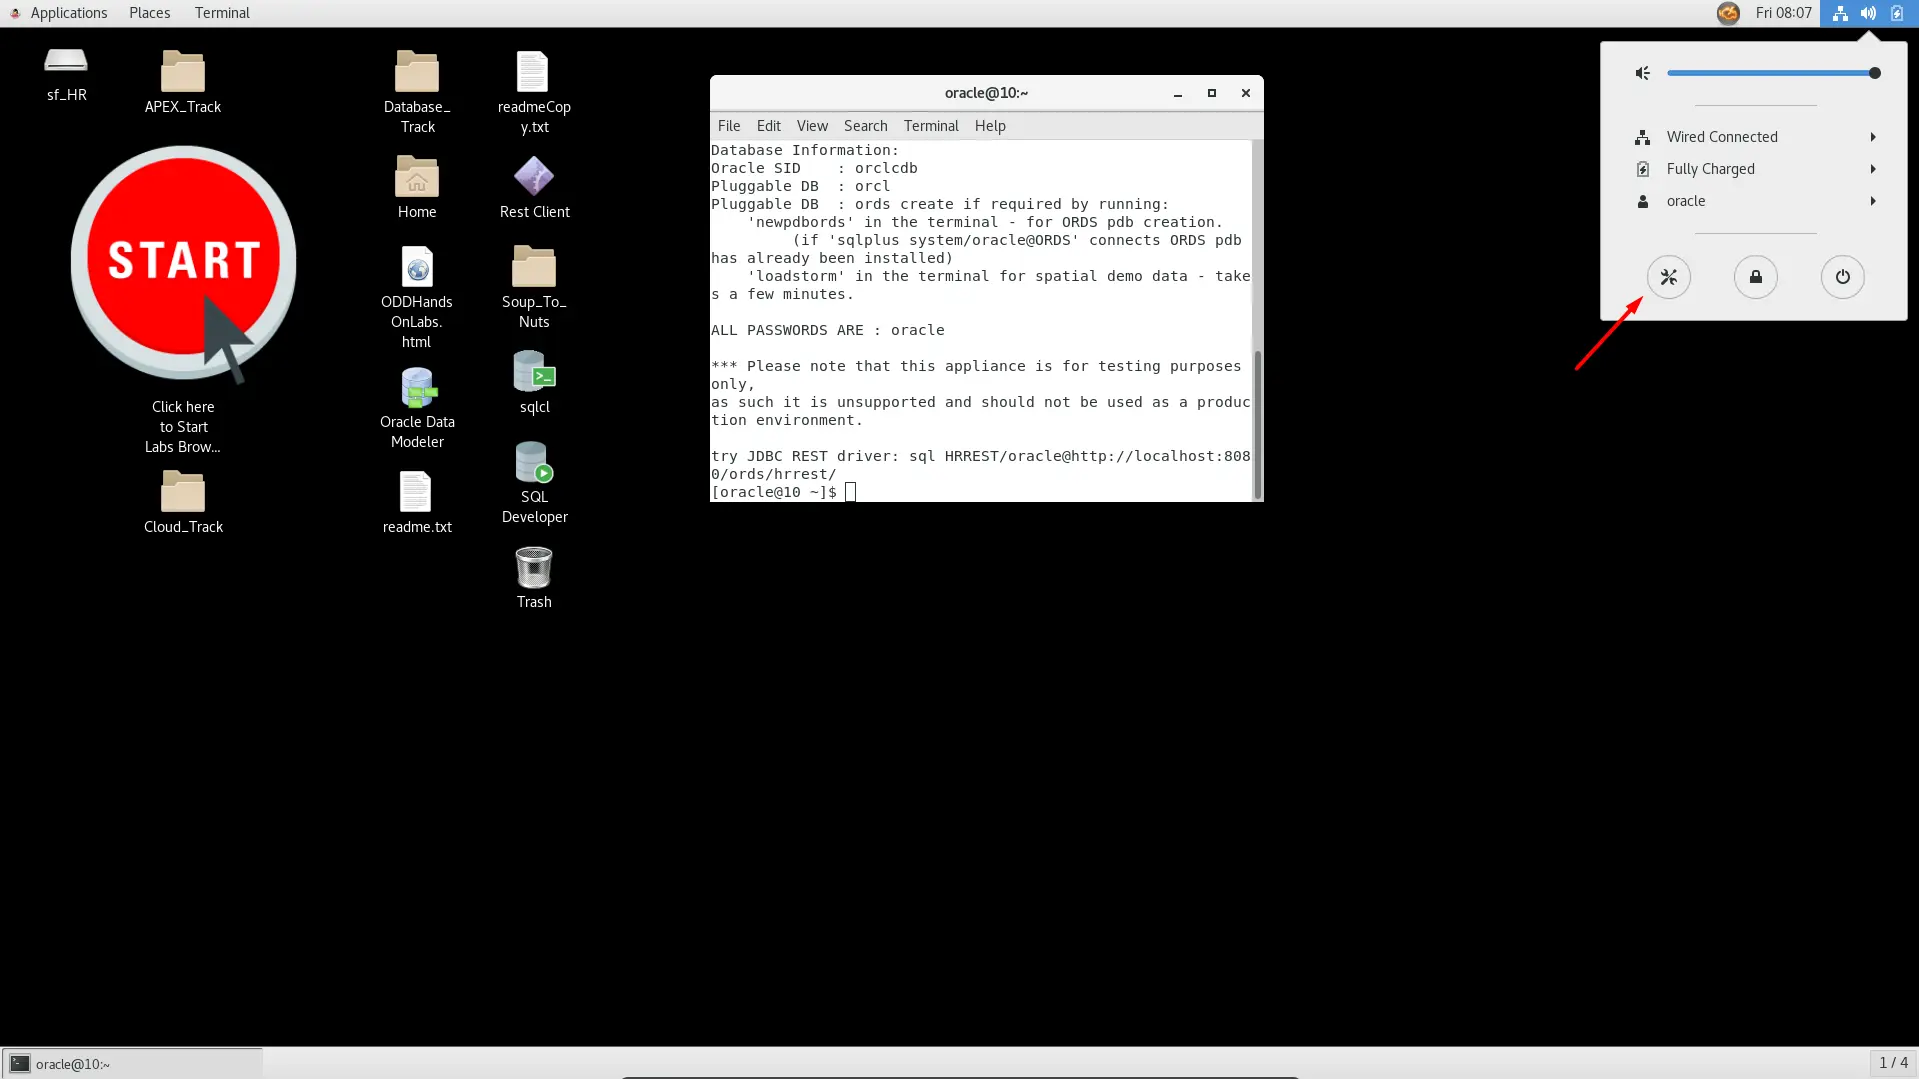Click the 1 / 4 workspace switcher
Image resolution: width=1919 pixels, height=1079 pixels.
[x=1892, y=1063]
